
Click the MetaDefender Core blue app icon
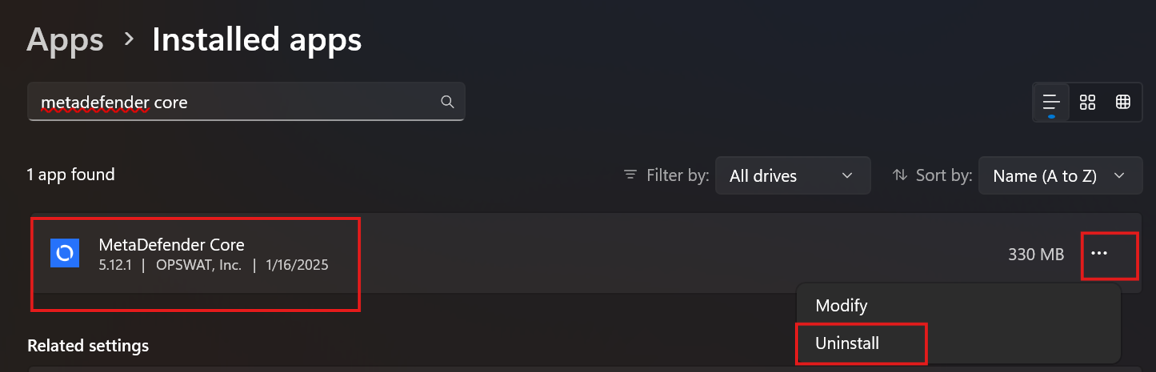[x=64, y=253]
